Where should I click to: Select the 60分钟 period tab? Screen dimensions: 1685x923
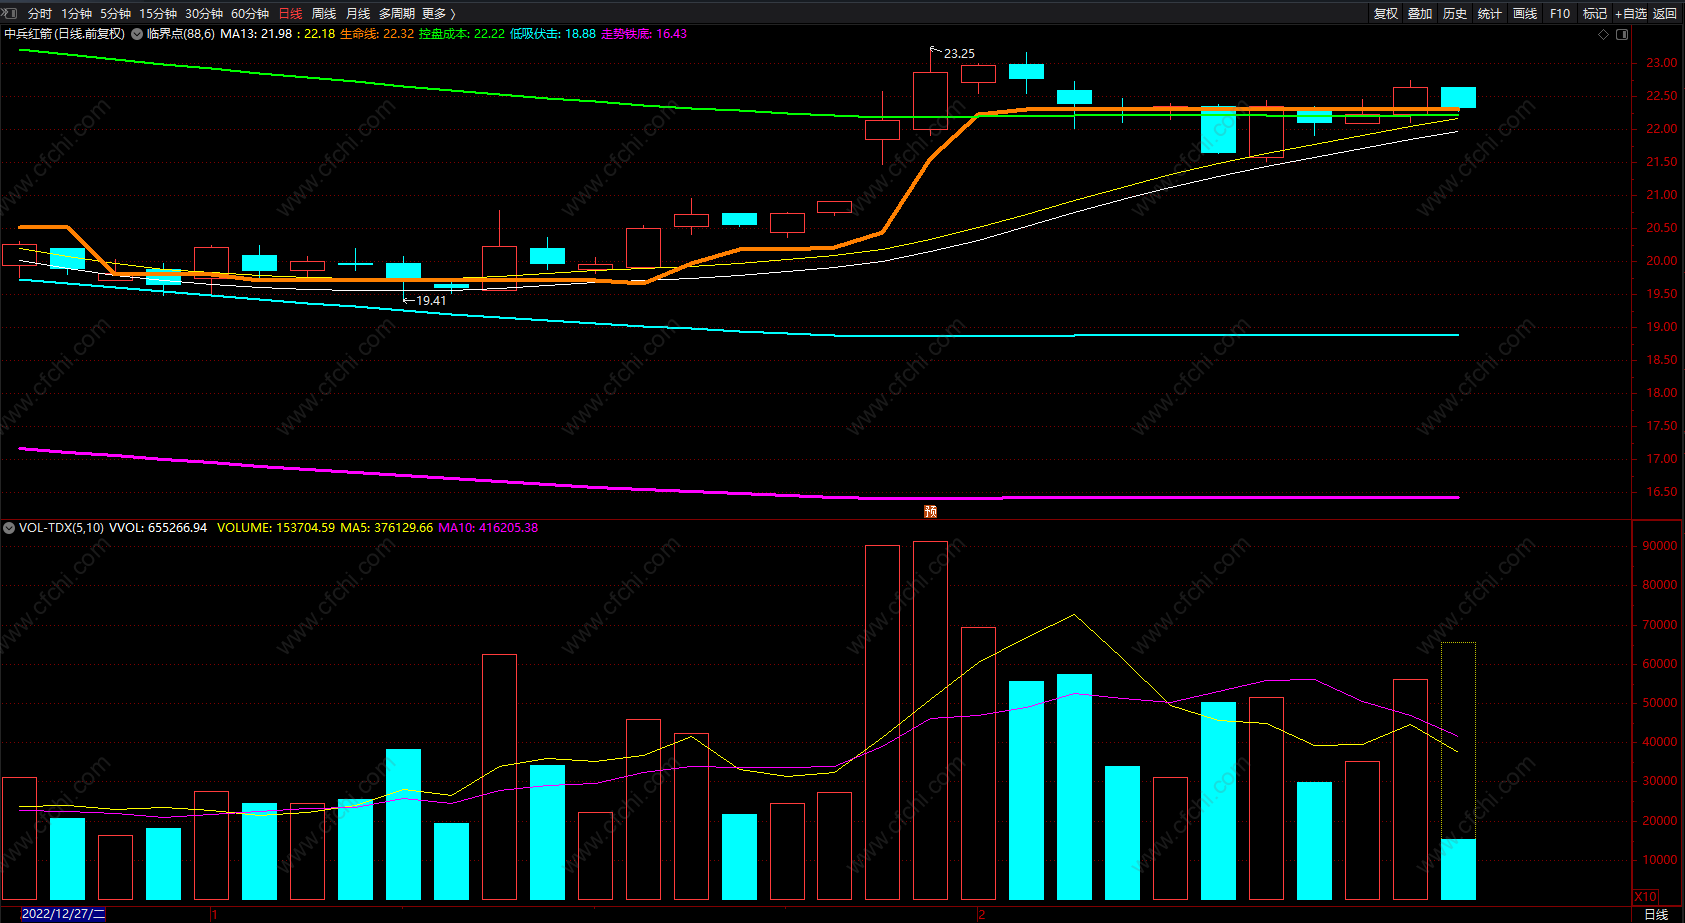point(250,14)
